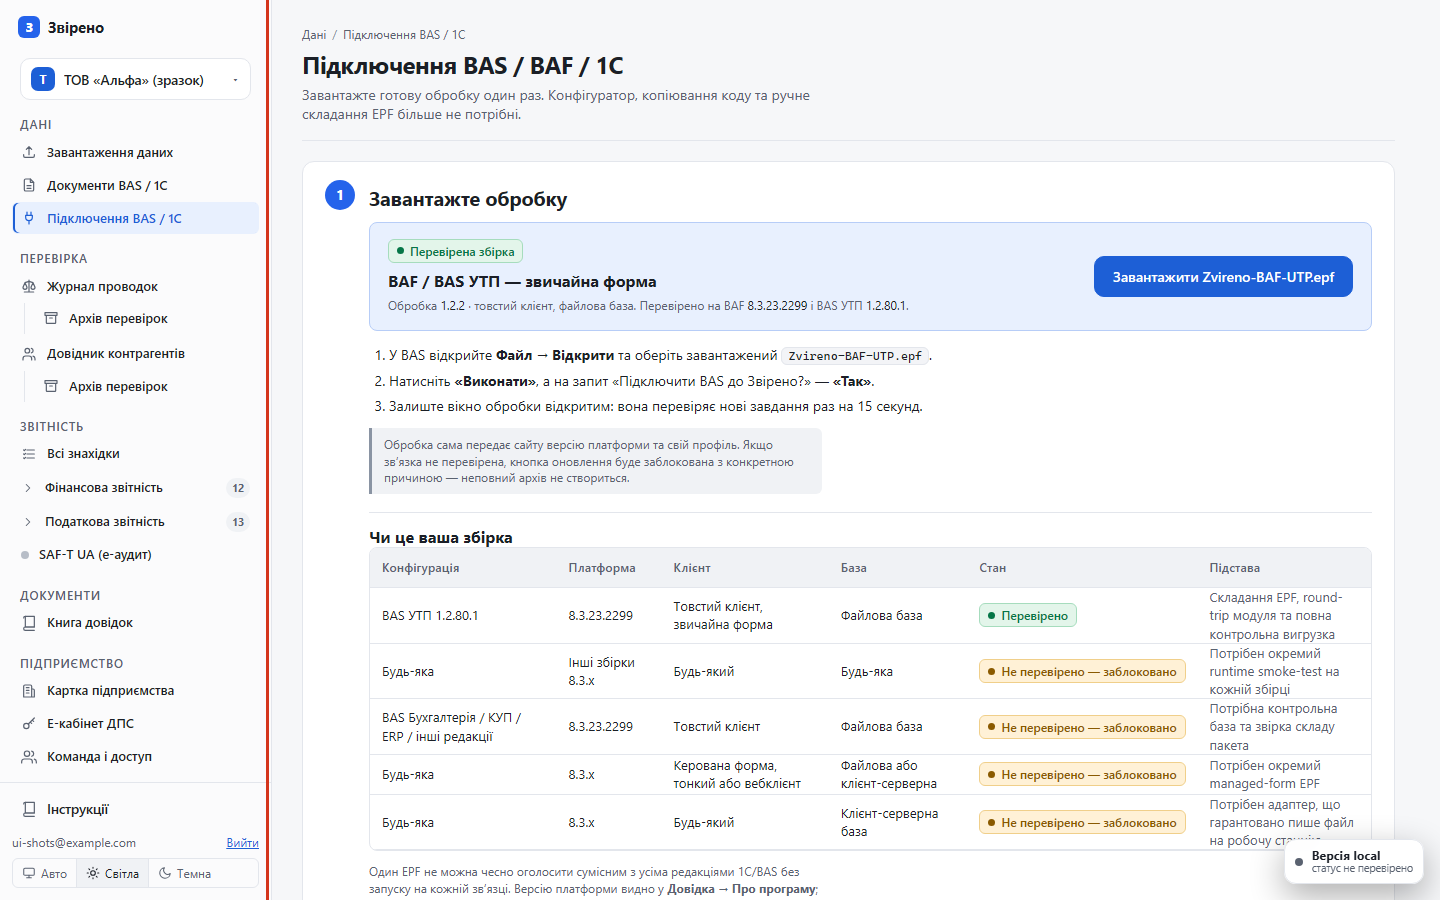The height and width of the screenshot is (900, 1440).
Task: Click the scales icon beside Журнал проводок
Action: (30, 287)
